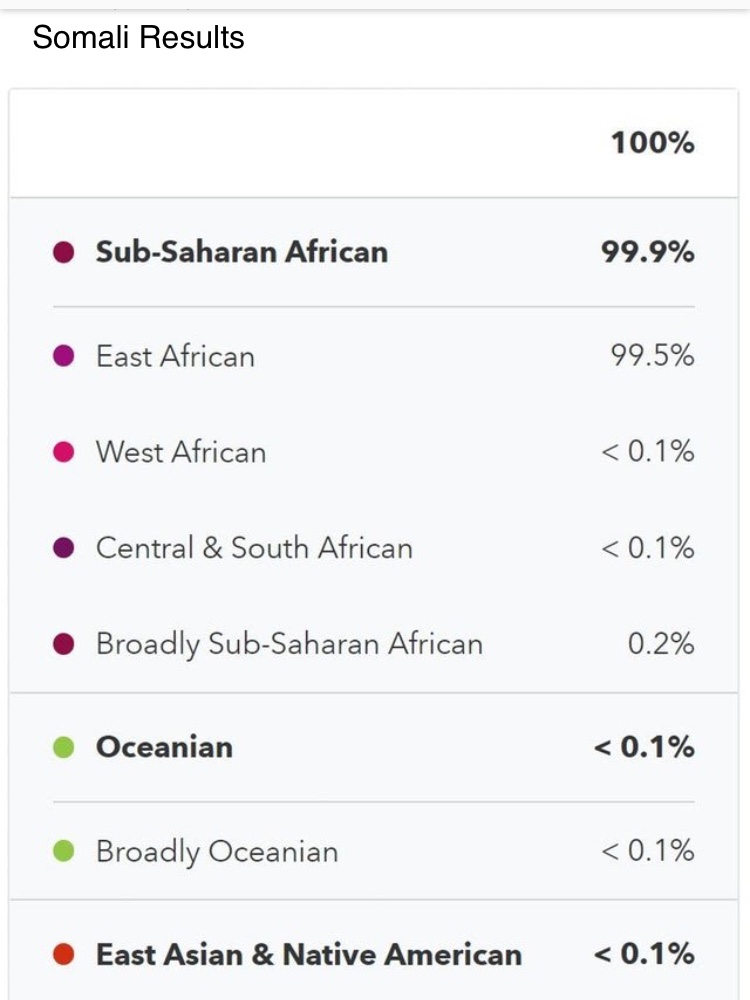Select East Asian & Native American heading

(x=309, y=955)
